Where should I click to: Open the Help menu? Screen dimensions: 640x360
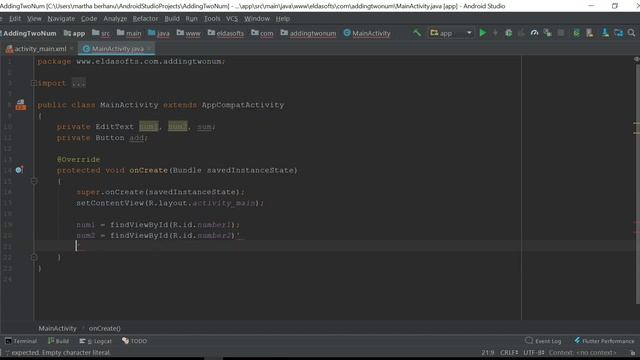pyautogui.click(x=282, y=19)
